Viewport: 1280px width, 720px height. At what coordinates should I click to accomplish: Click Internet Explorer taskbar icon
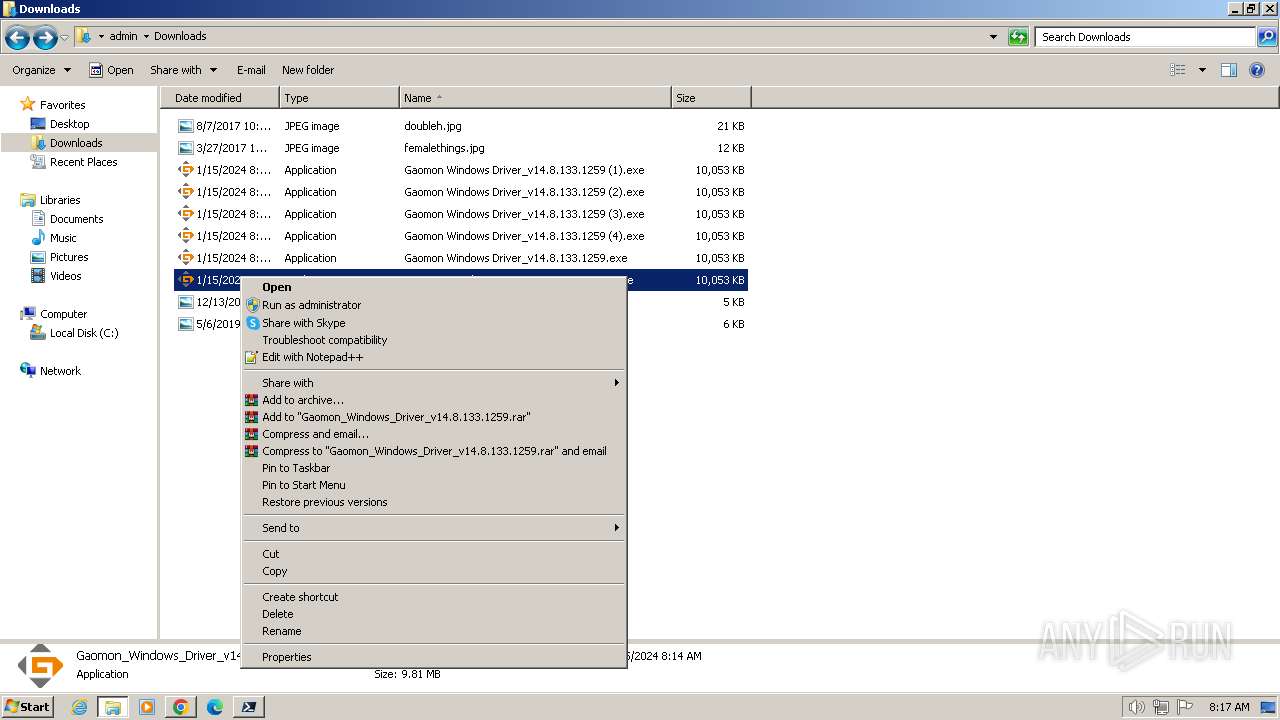[x=80, y=707]
